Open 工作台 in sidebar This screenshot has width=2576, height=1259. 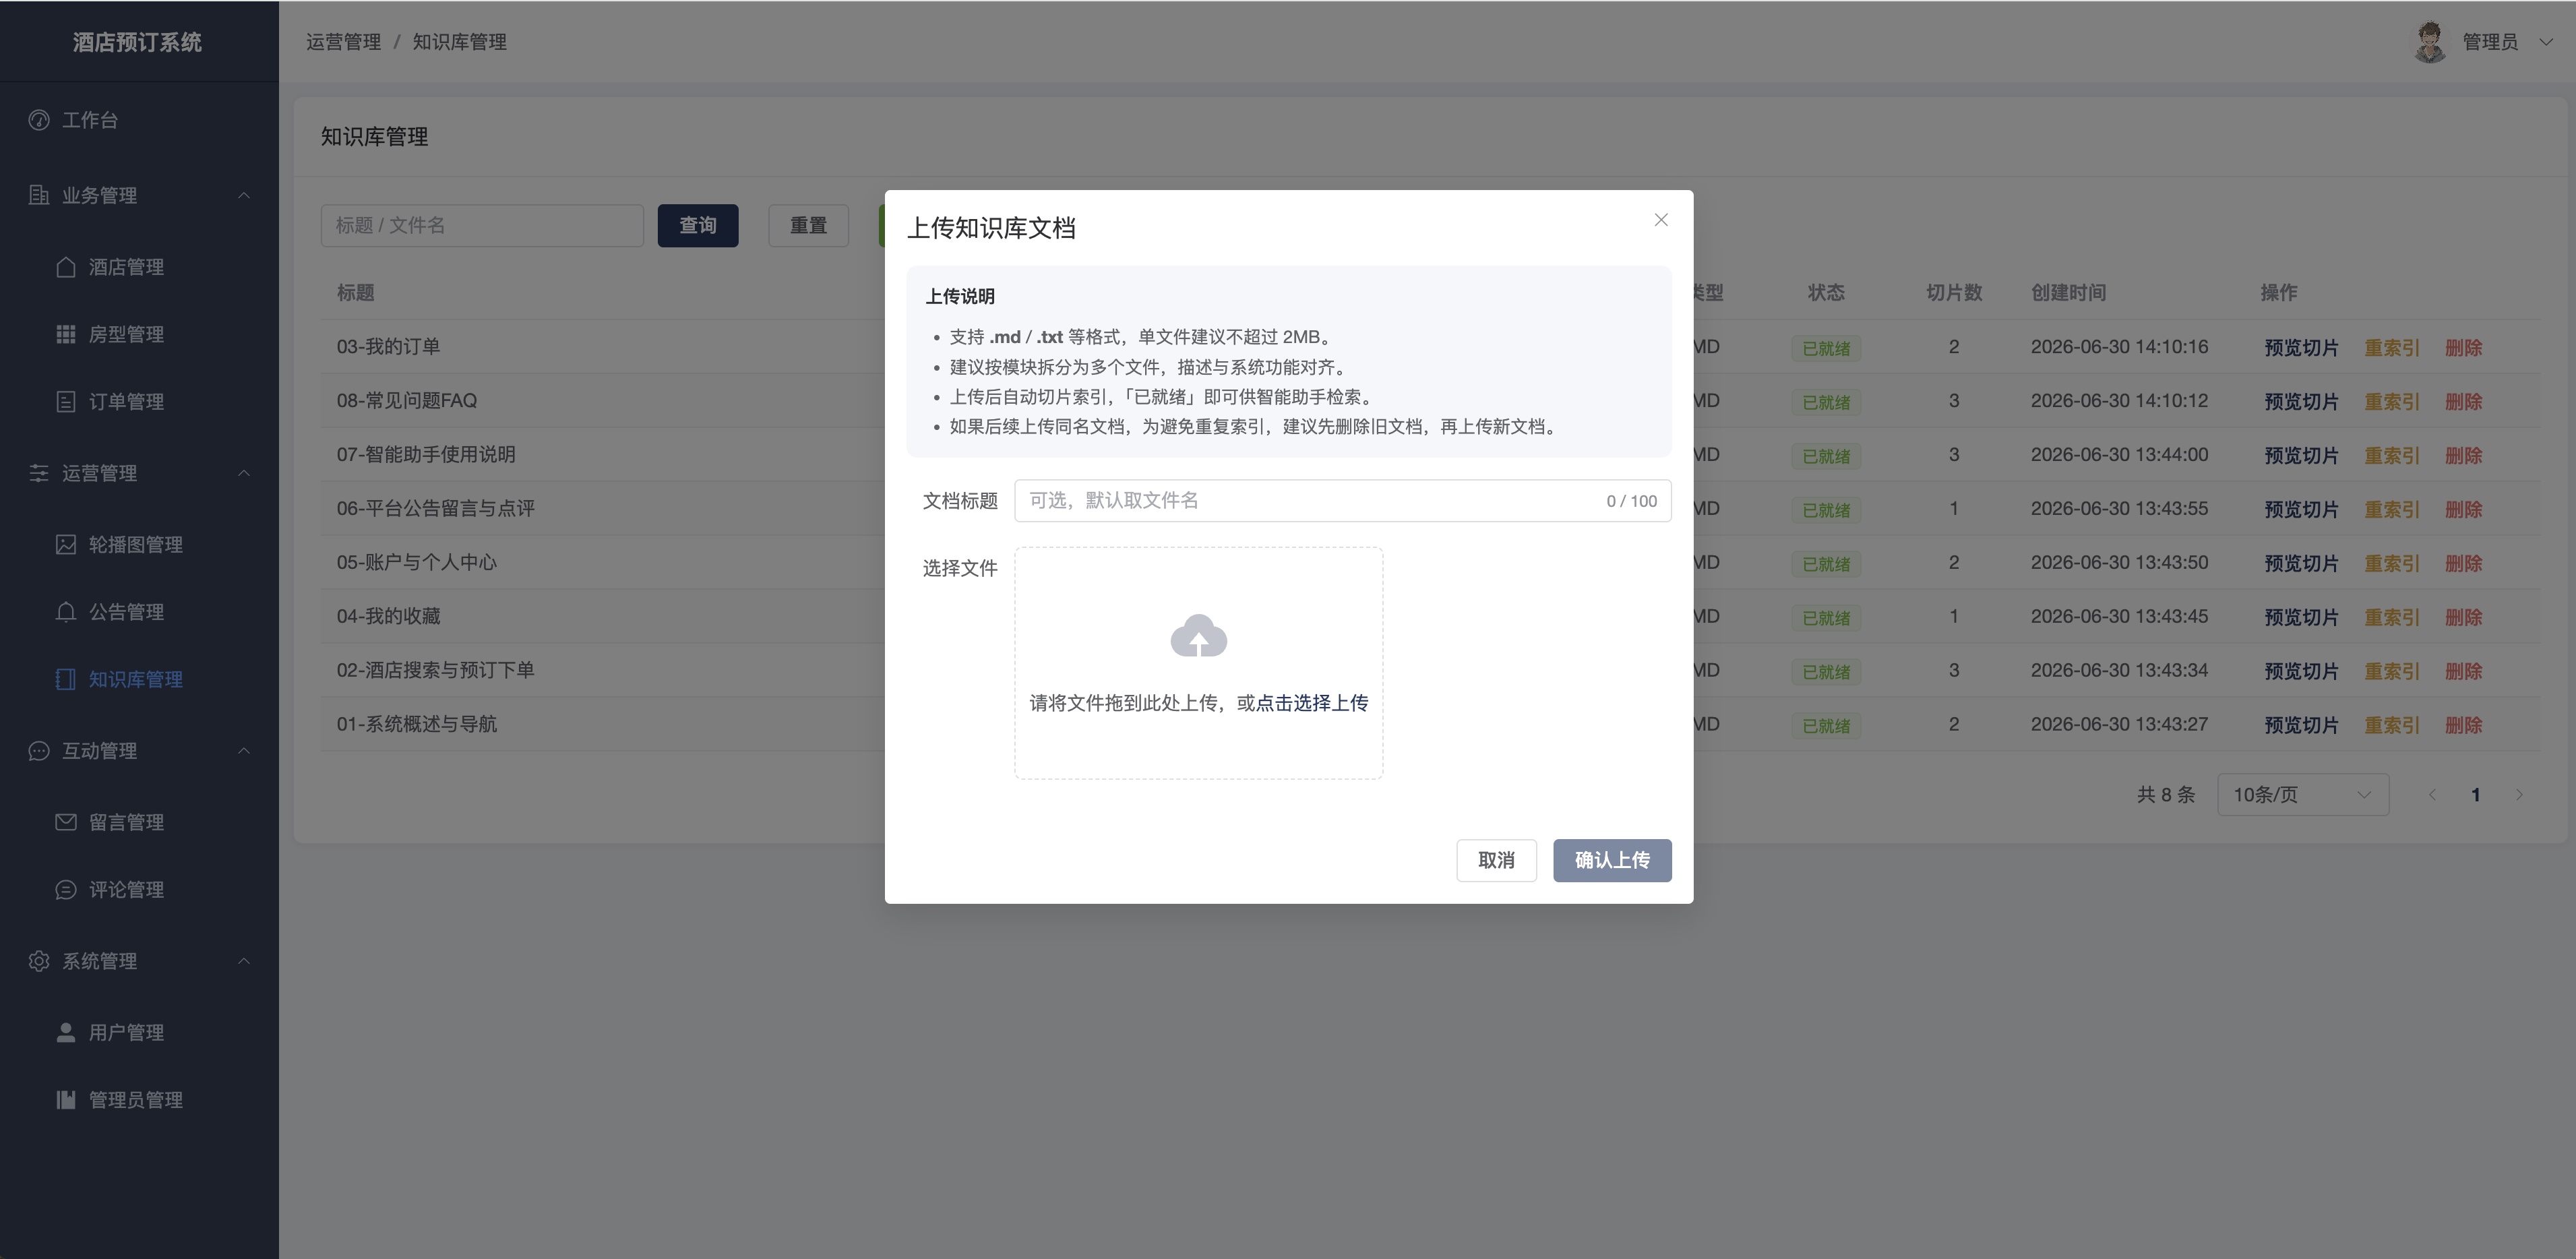(139, 120)
